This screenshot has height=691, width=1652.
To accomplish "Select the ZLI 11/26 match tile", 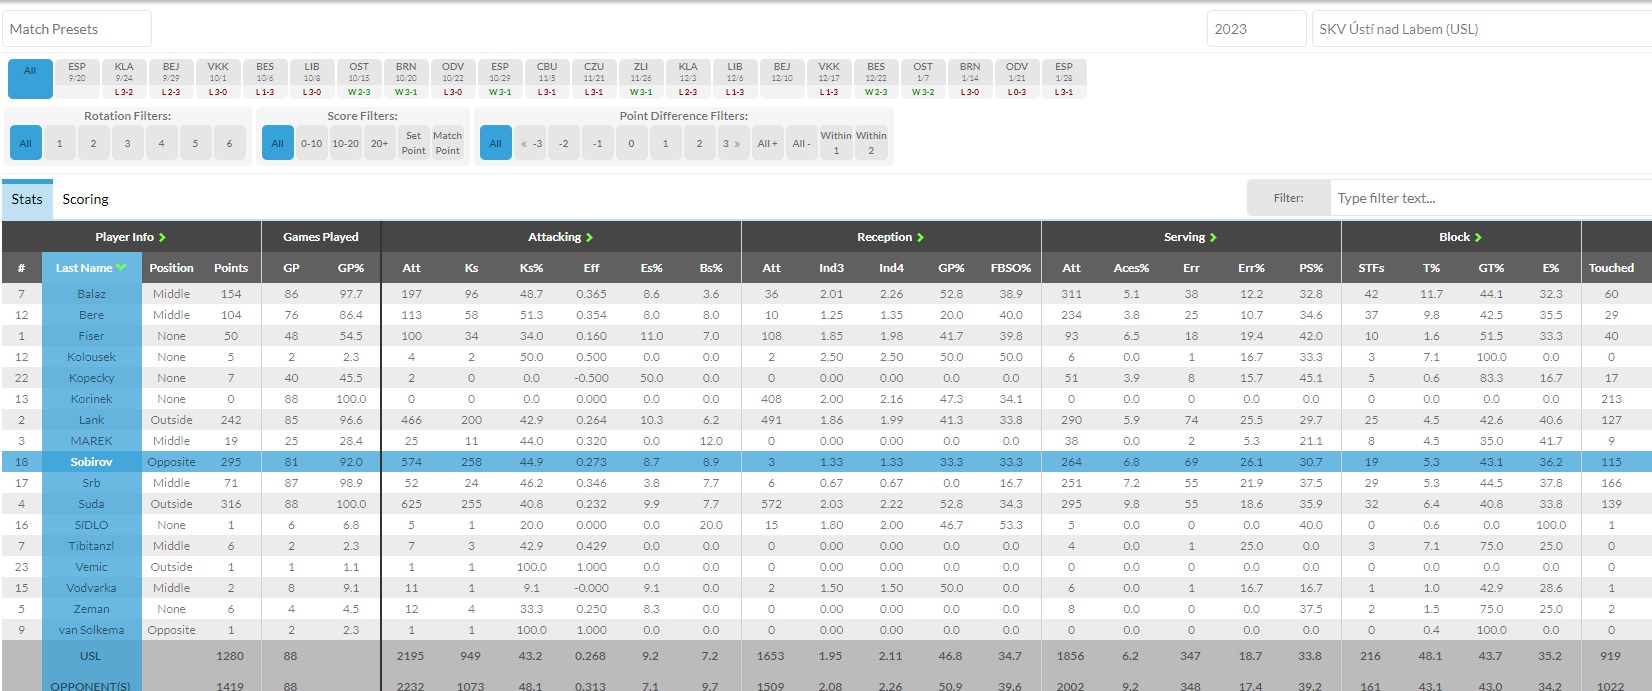I will (641, 79).
